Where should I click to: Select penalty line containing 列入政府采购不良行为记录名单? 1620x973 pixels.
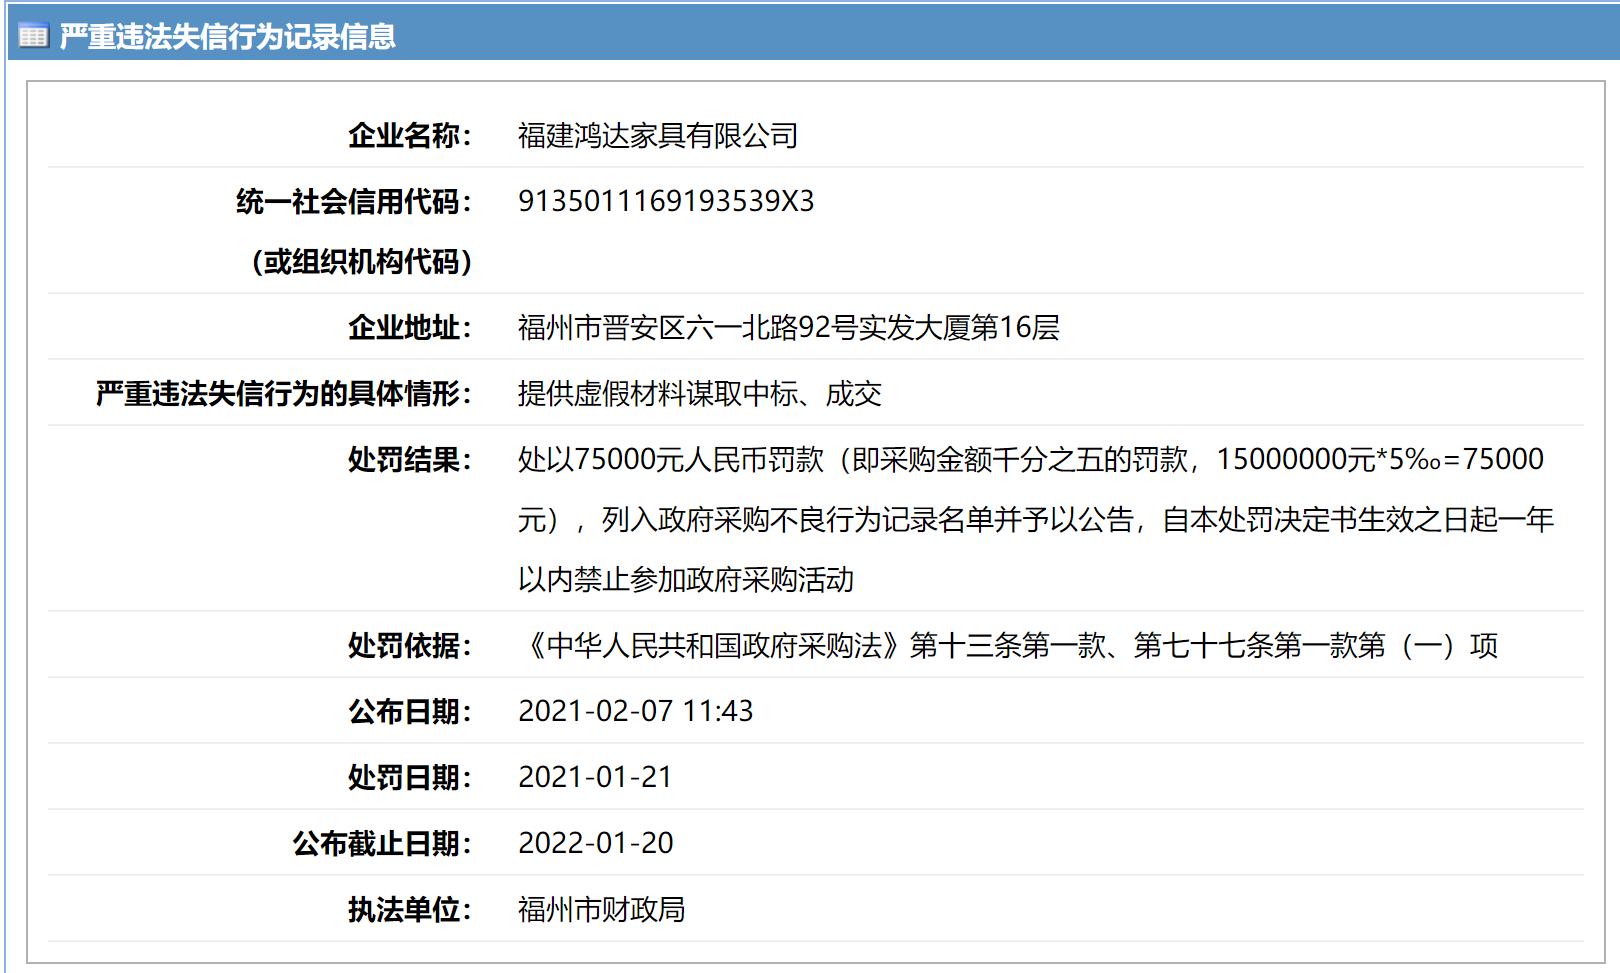pos(1036,519)
